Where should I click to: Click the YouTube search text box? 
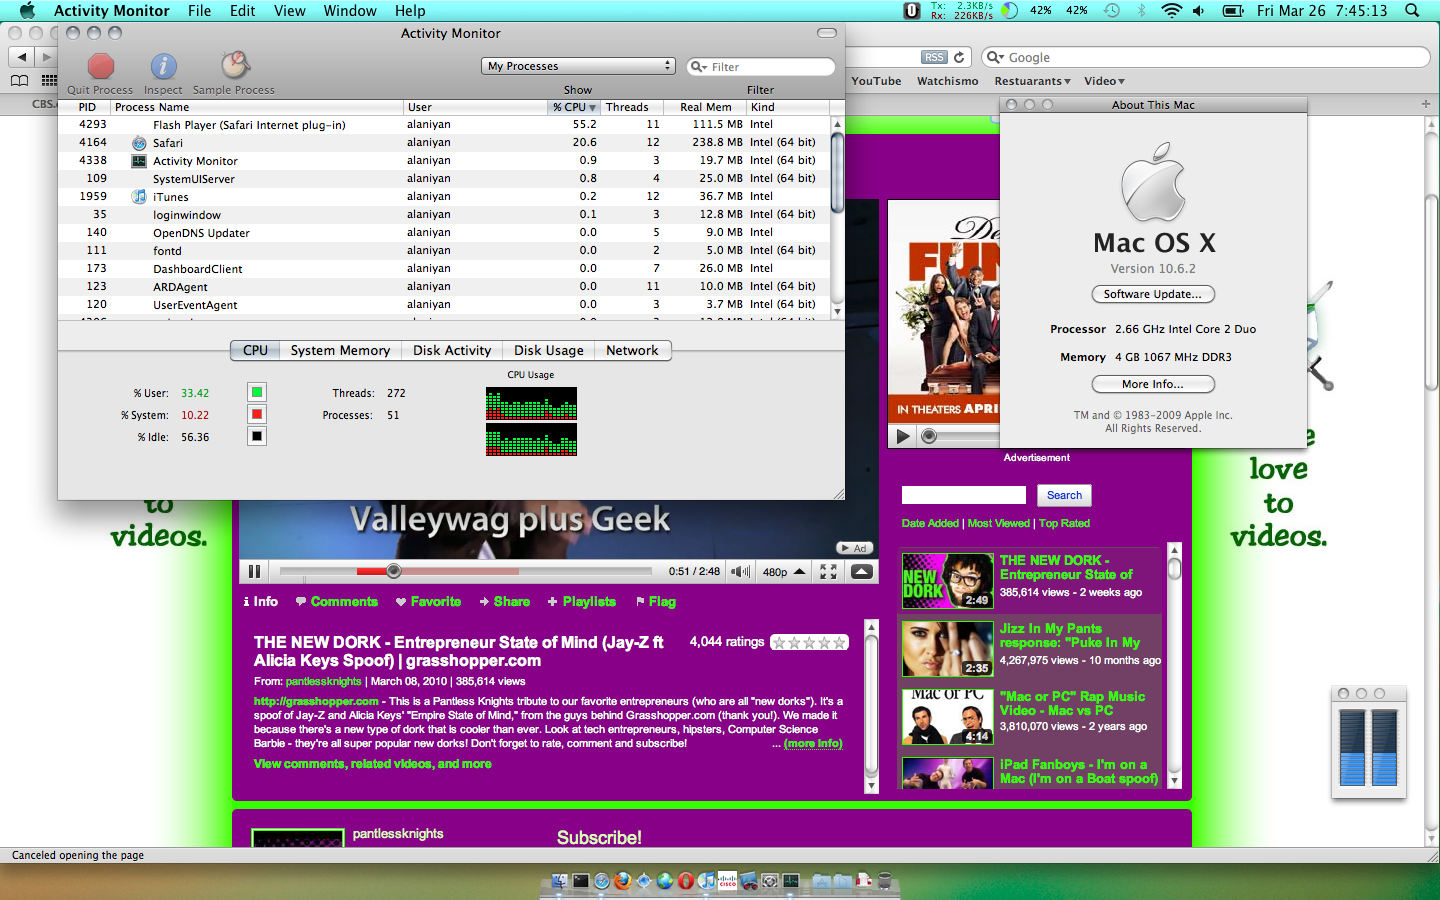tap(964, 495)
